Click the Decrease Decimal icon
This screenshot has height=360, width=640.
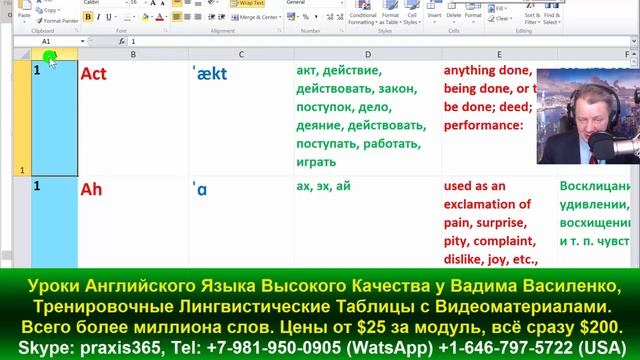click(x=340, y=17)
